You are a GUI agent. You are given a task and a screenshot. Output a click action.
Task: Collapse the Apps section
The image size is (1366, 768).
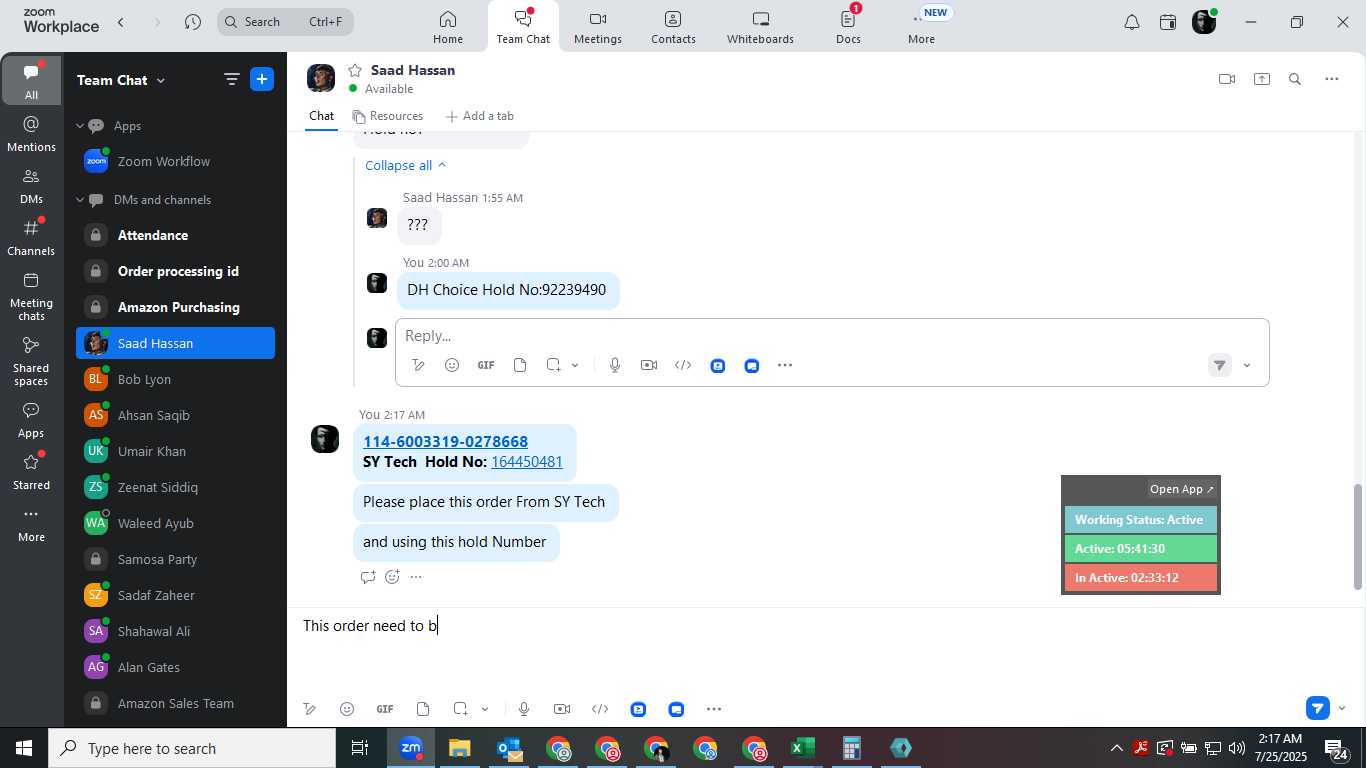[x=81, y=126]
